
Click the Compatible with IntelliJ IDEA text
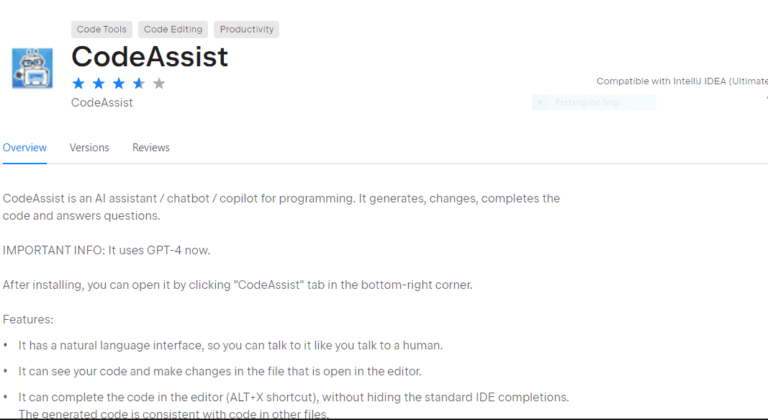click(682, 81)
